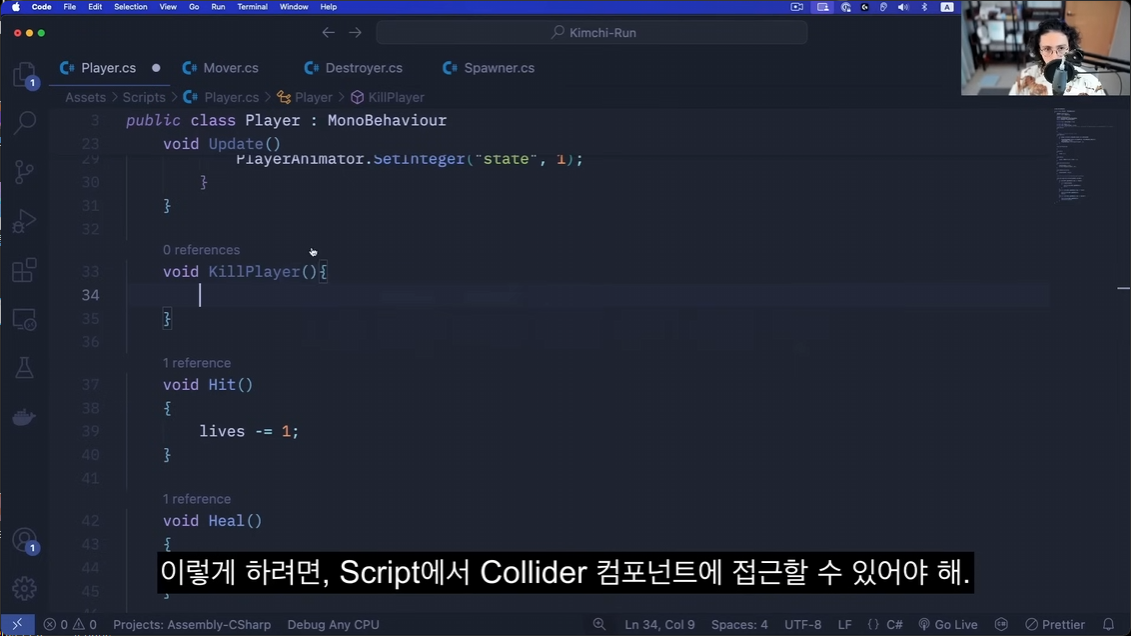Switch to the Player.cs tab
This screenshot has height=636, width=1131.
pyautogui.click(x=108, y=68)
